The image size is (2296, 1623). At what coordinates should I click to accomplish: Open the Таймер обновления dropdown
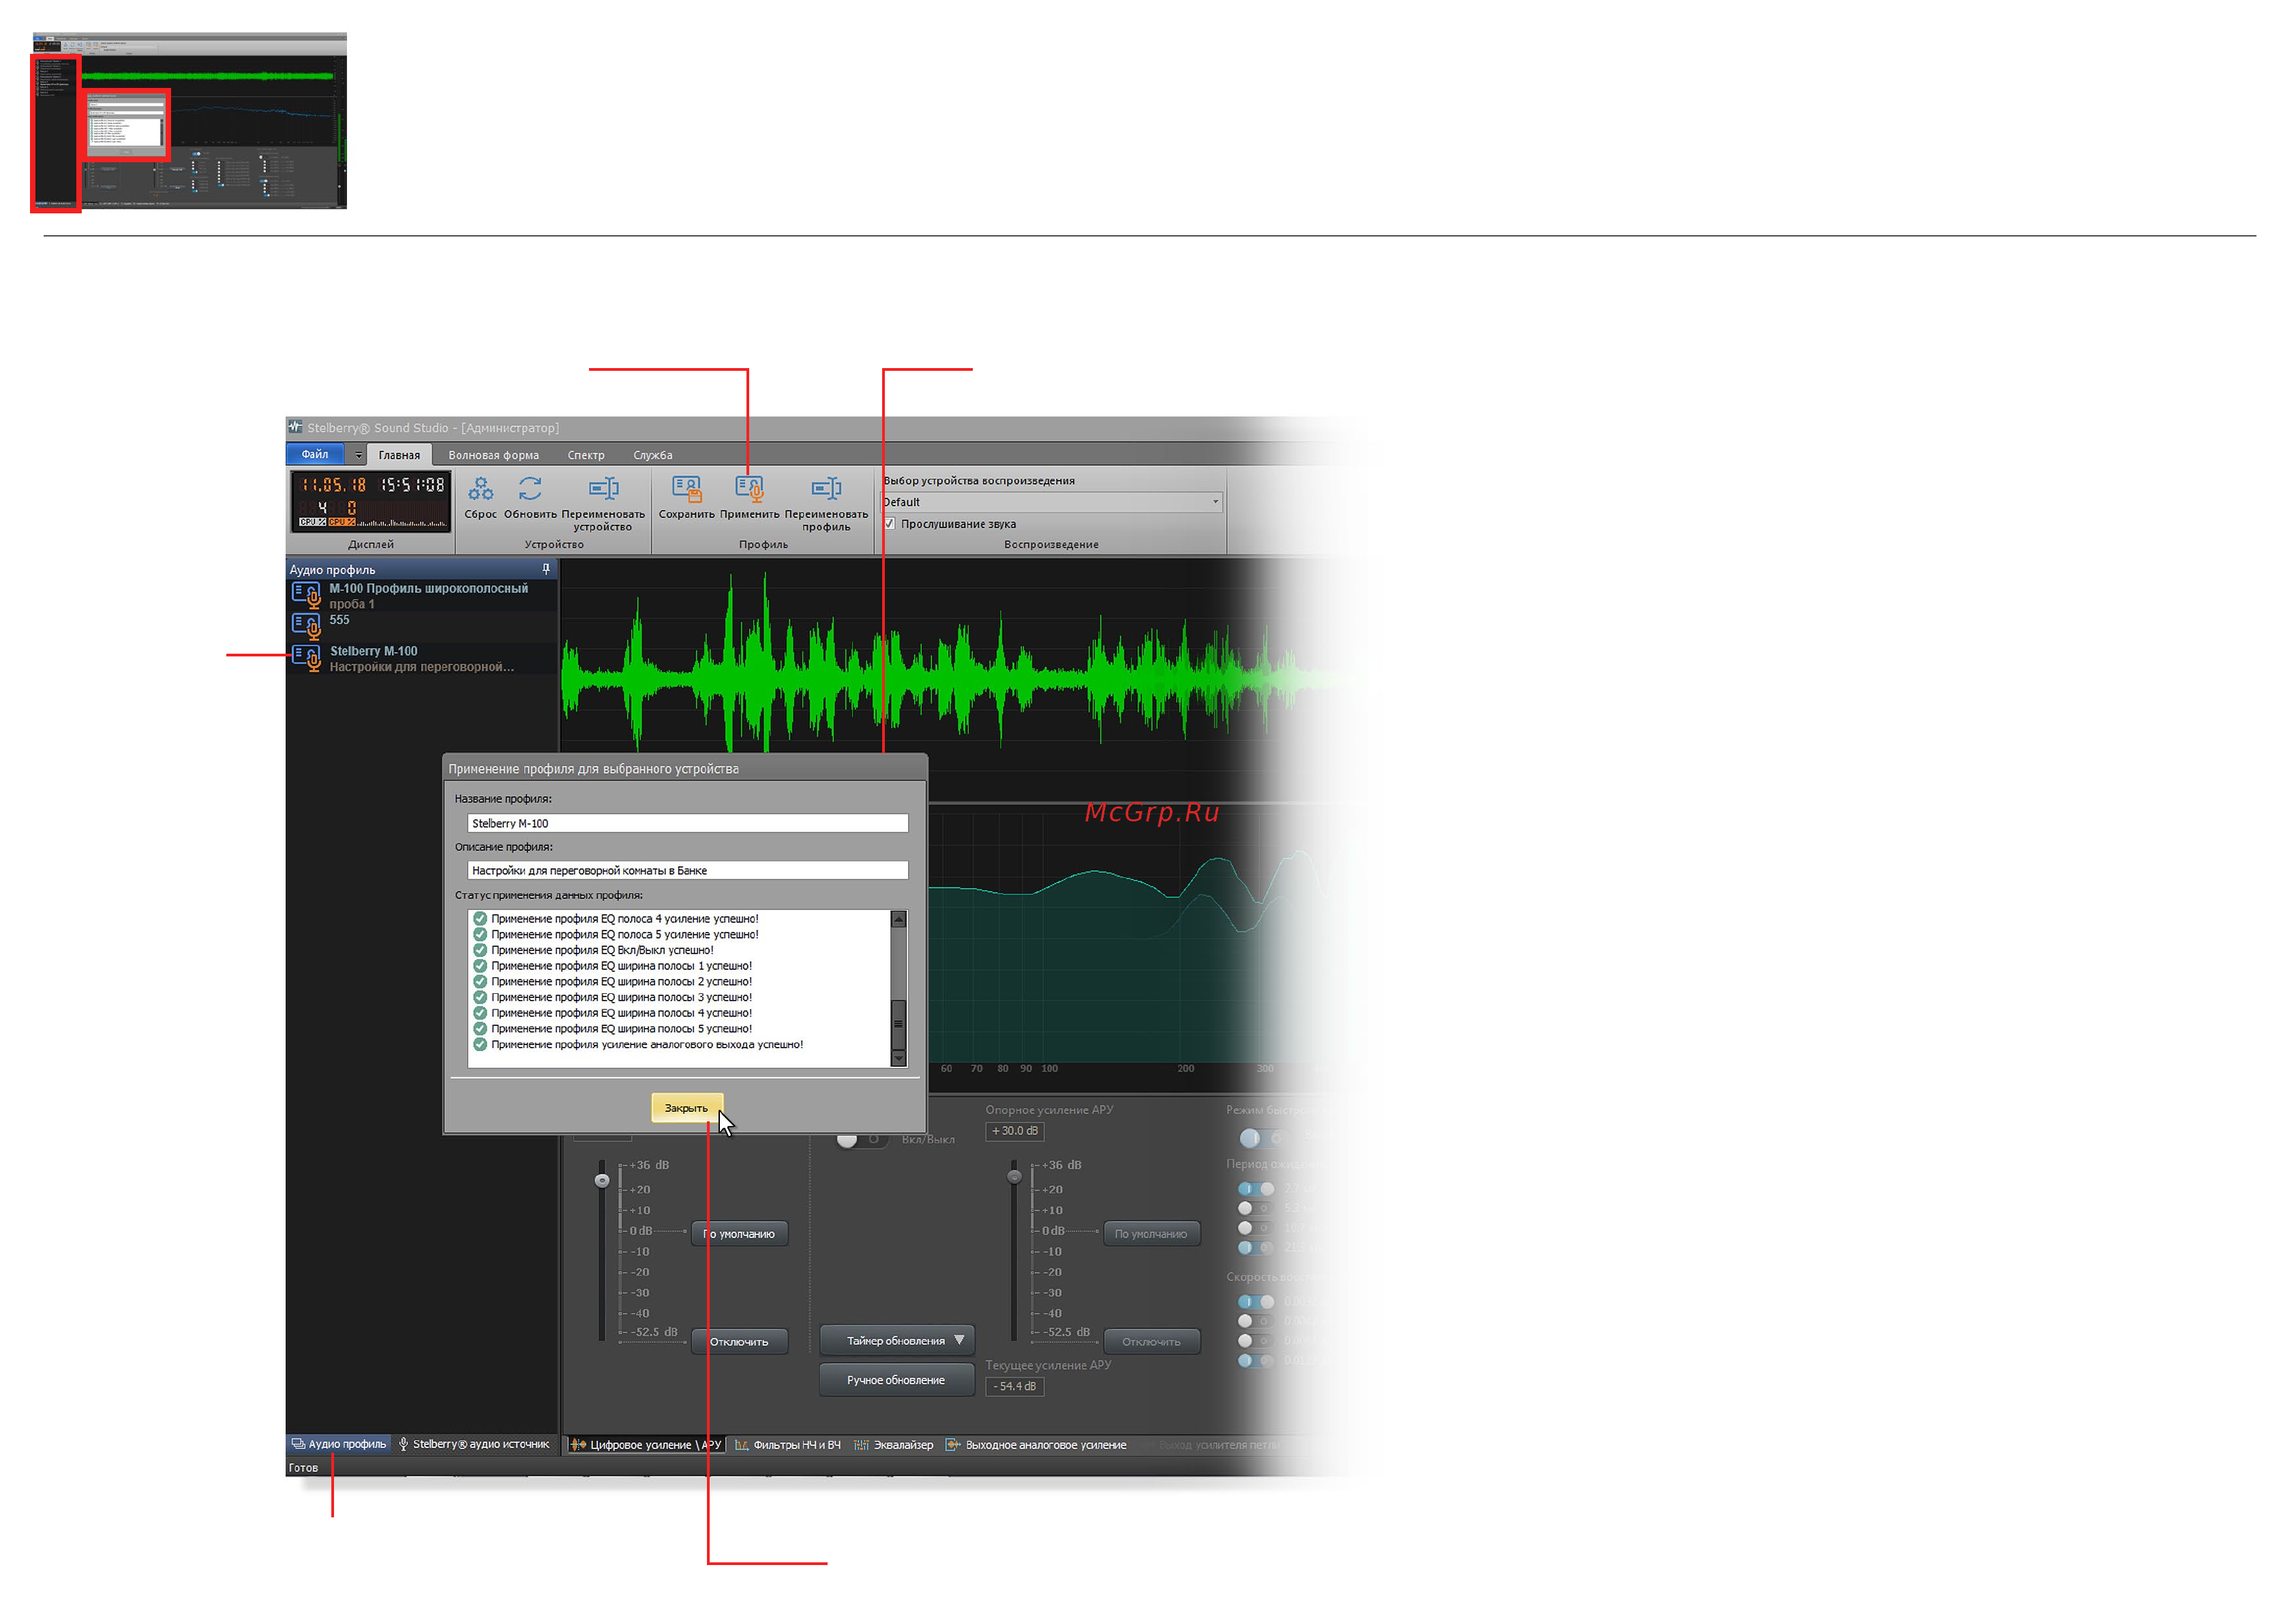click(x=897, y=1340)
